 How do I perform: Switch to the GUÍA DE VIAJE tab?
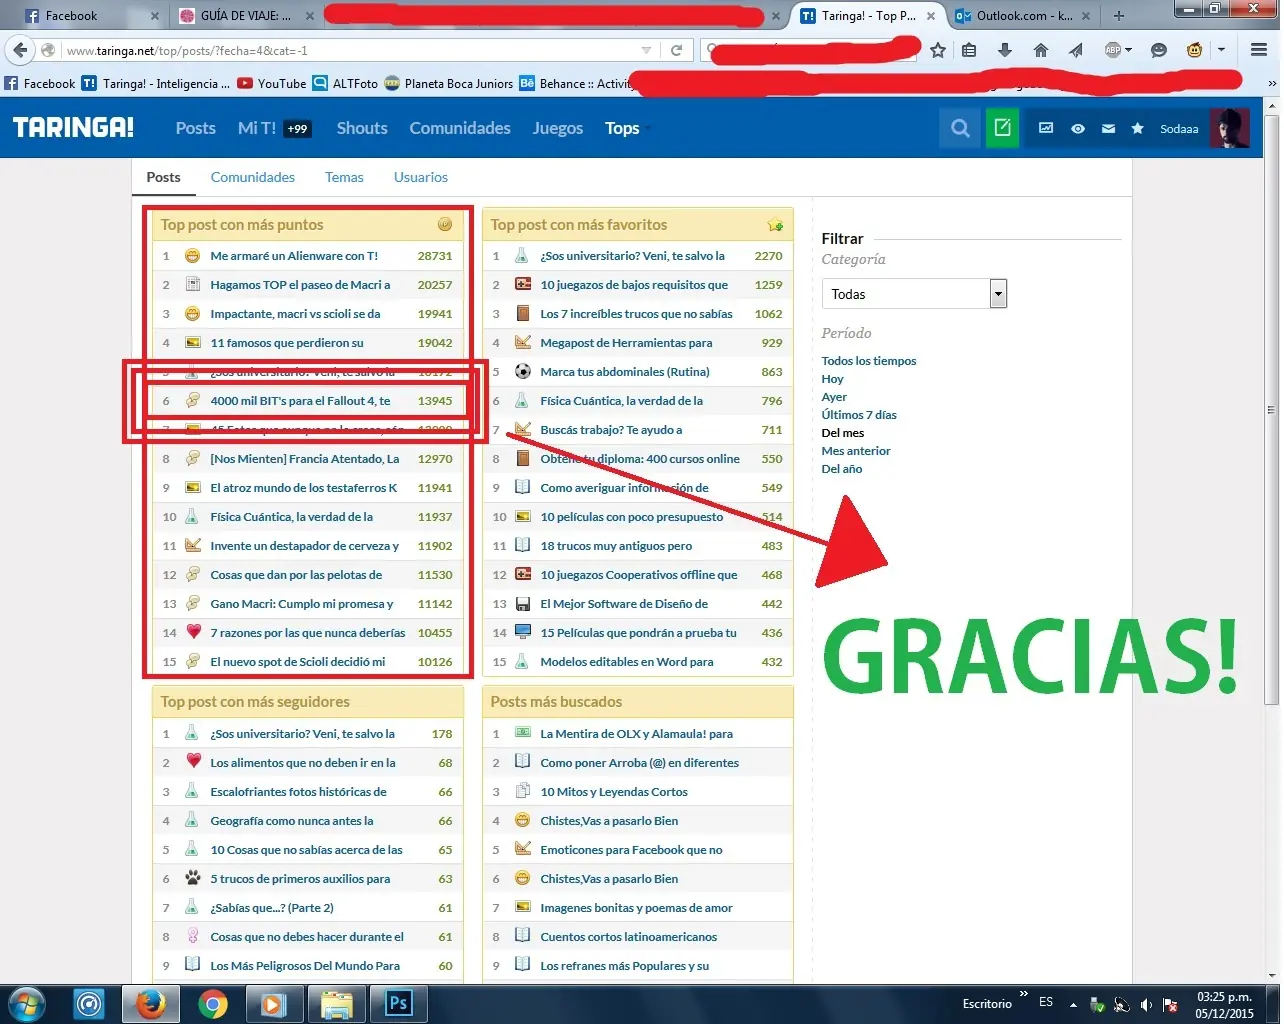coord(245,16)
